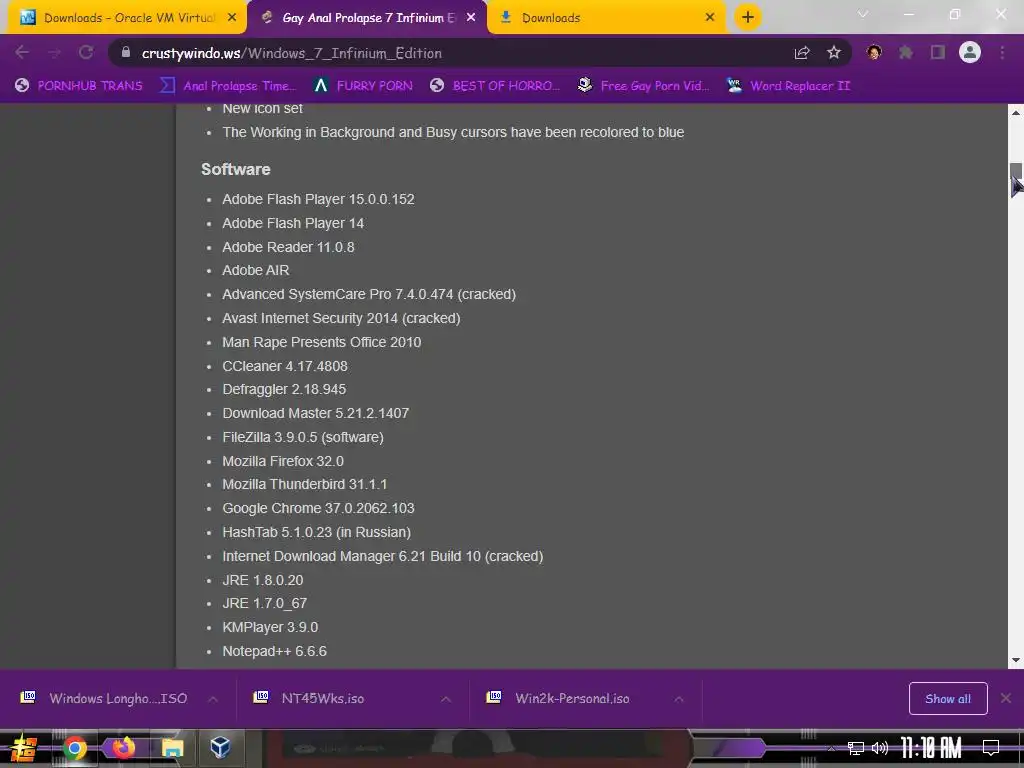
Task: Click the Defraggler 2.18.945 entry
Action: point(284,389)
